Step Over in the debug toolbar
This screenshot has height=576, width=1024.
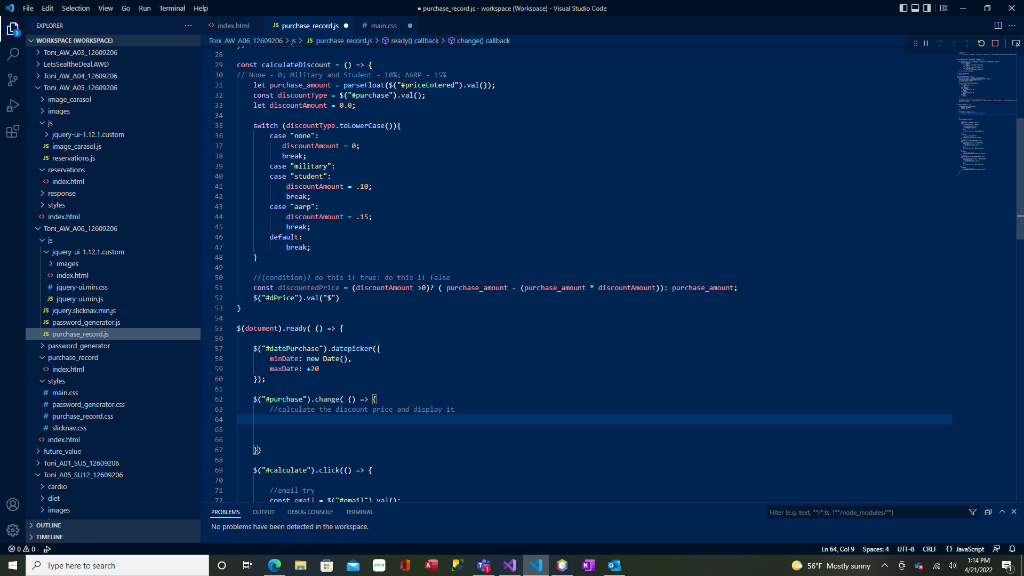[x=939, y=43]
